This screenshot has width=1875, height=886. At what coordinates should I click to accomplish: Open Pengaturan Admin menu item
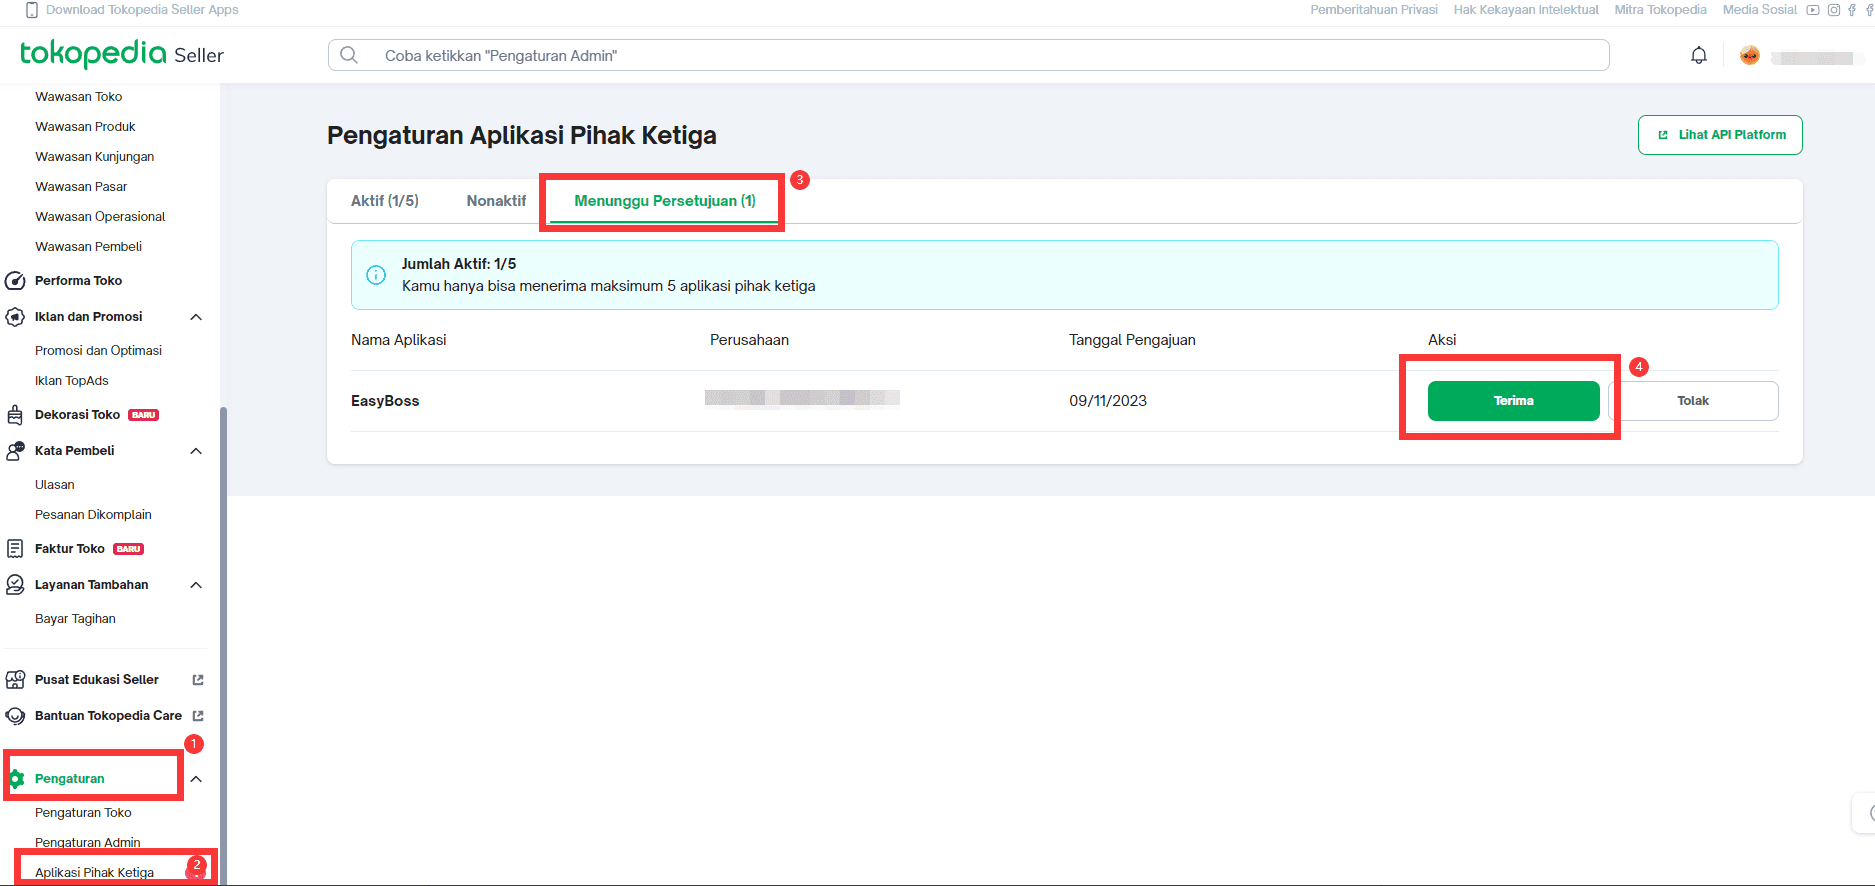(88, 843)
